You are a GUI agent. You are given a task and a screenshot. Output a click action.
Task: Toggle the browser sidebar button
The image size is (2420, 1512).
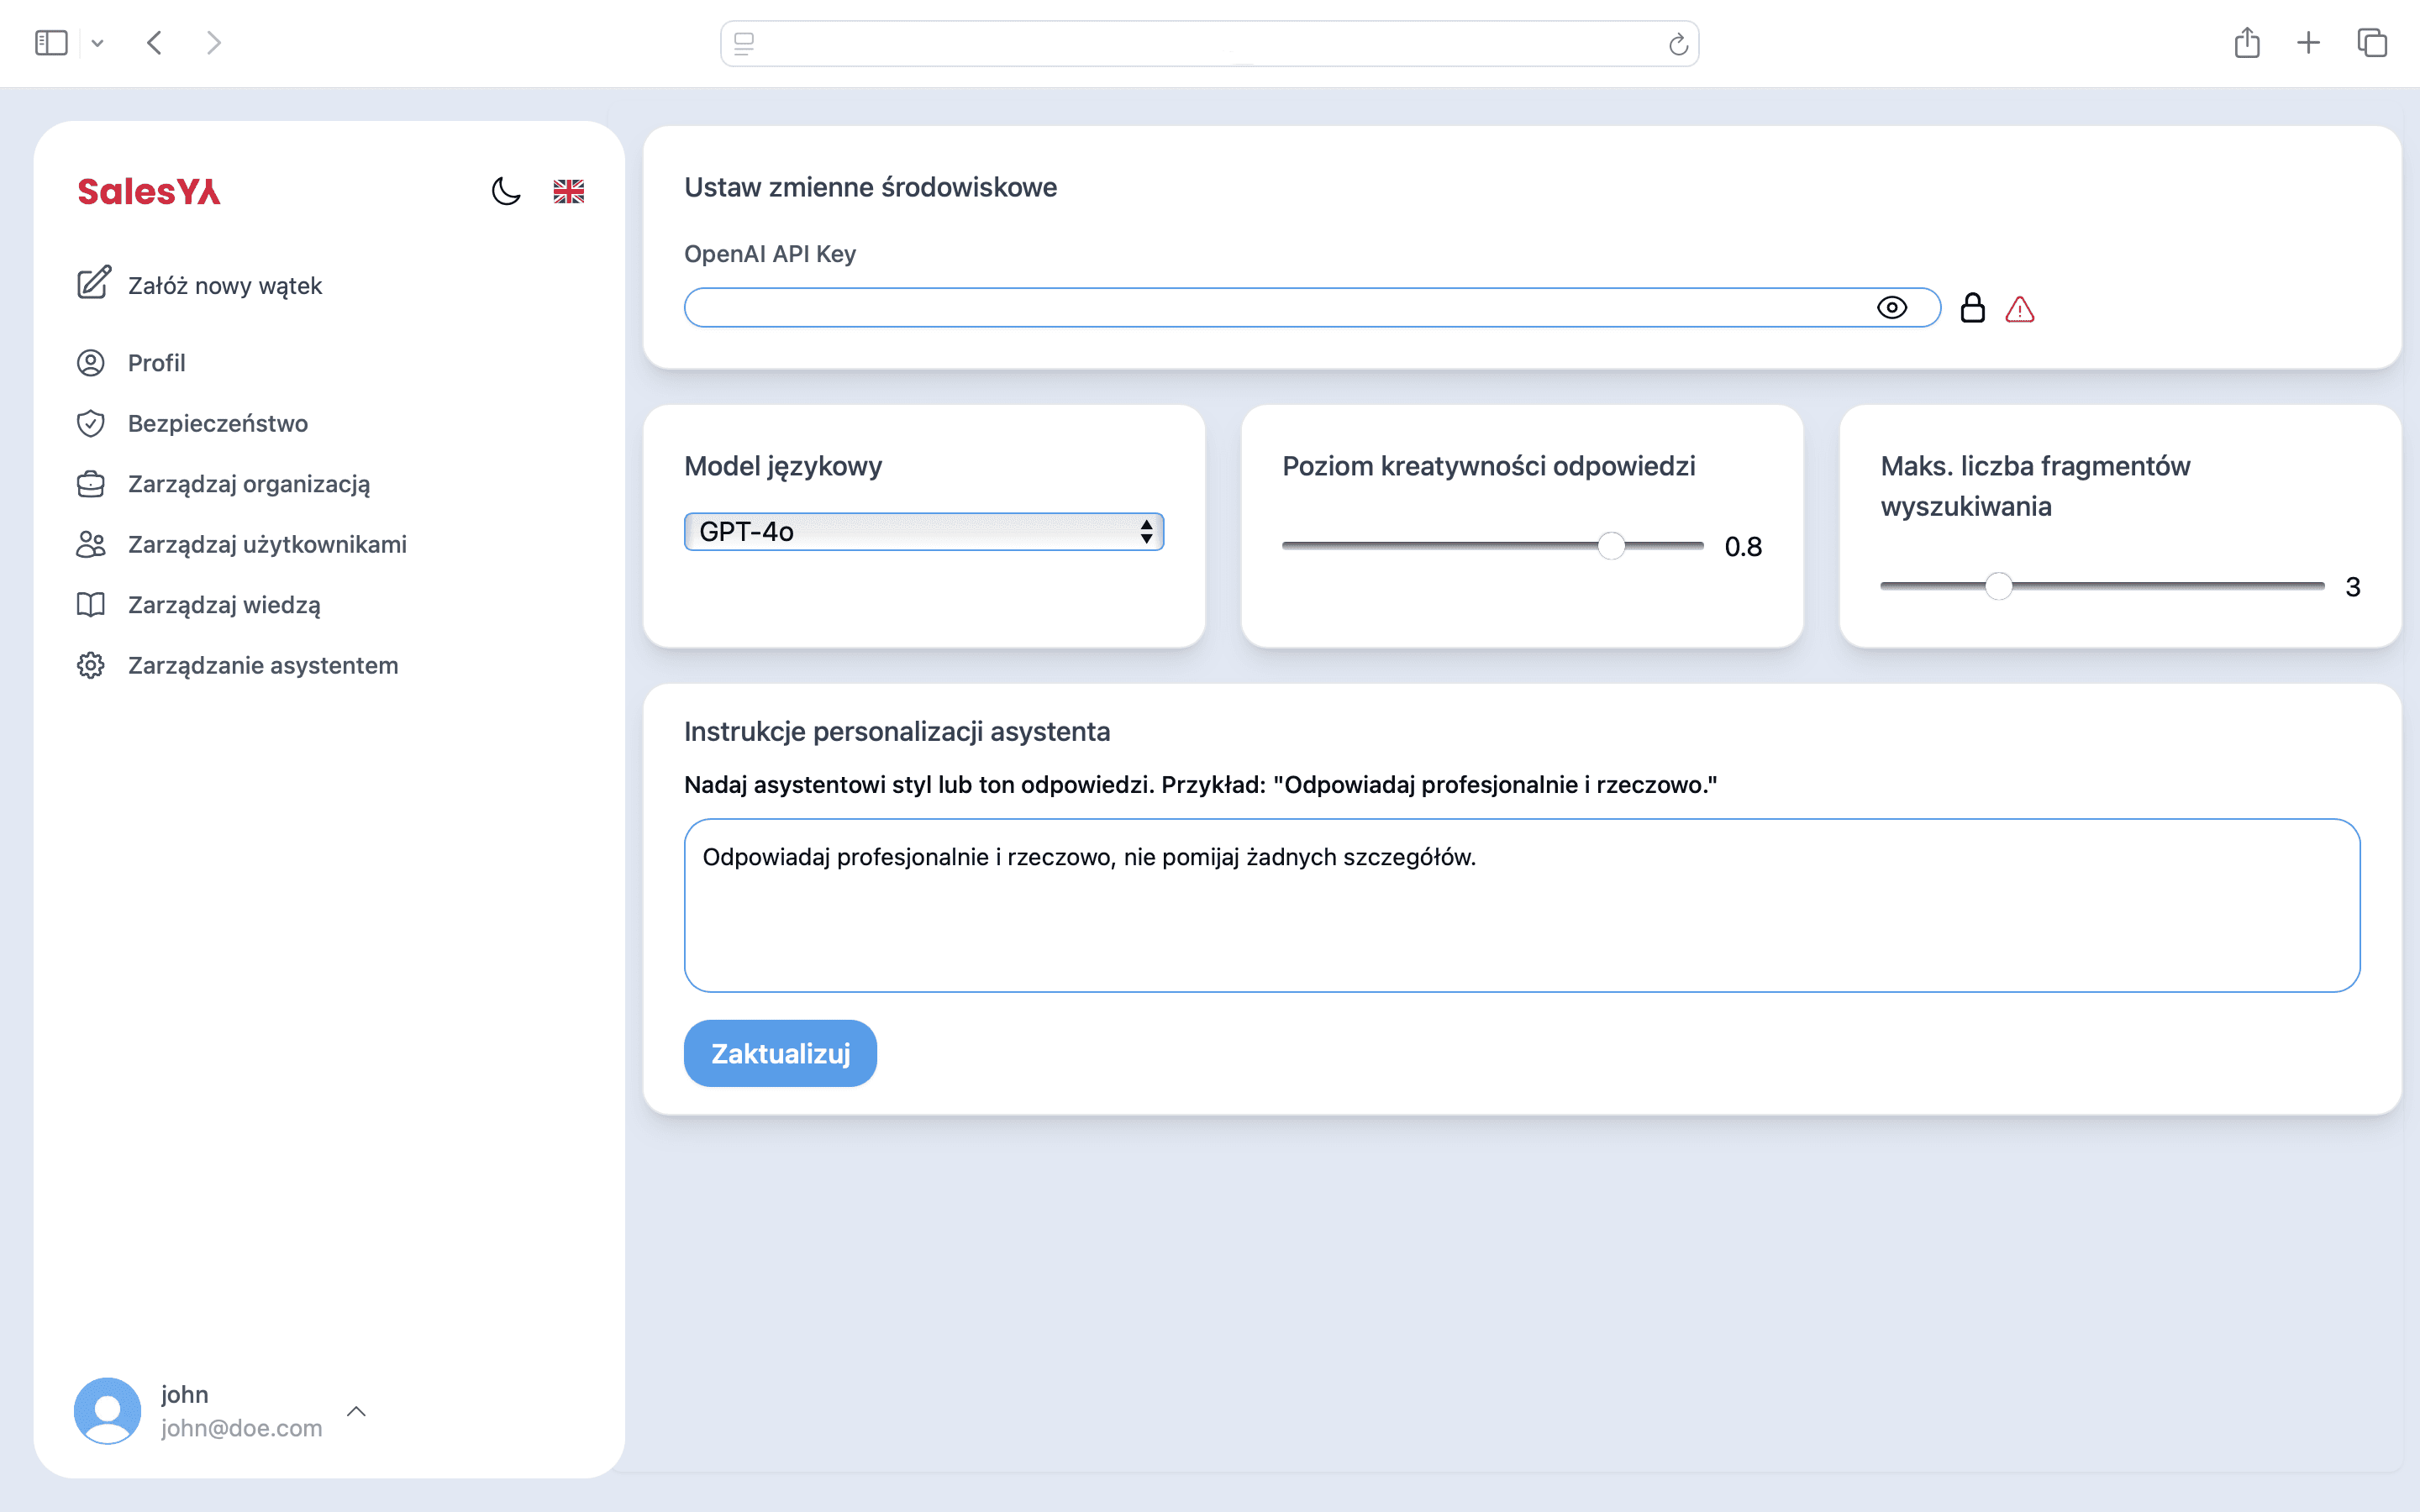[51, 43]
